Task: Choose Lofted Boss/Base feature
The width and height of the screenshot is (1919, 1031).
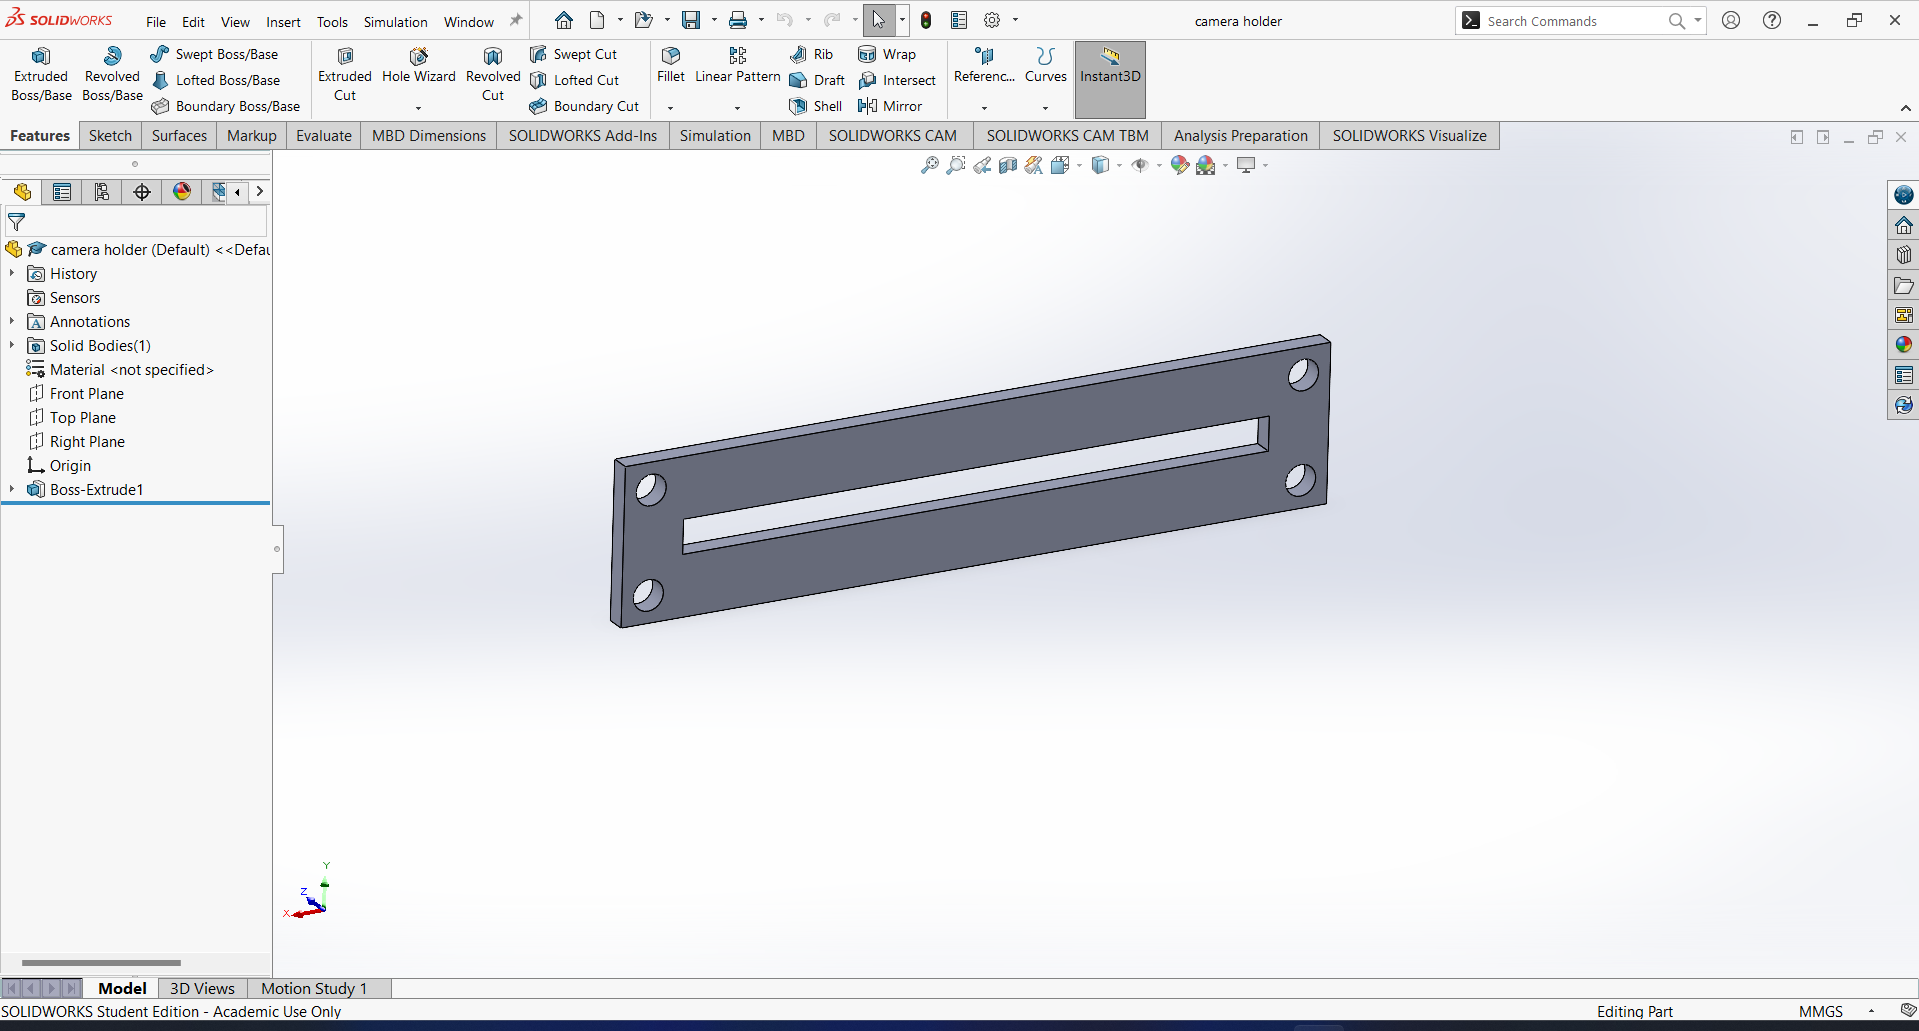Action: tap(216, 80)
